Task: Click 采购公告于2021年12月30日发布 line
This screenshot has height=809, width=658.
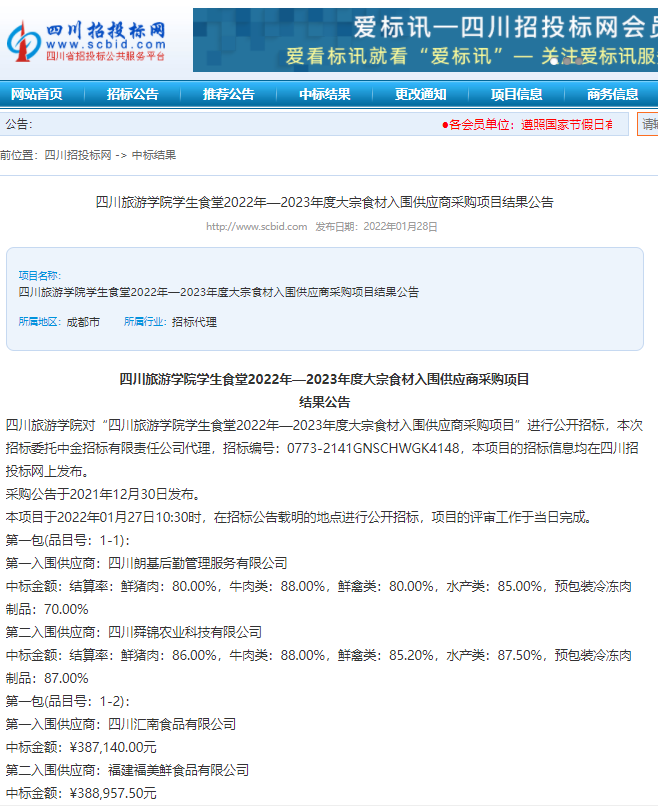Action: point(103,494)
